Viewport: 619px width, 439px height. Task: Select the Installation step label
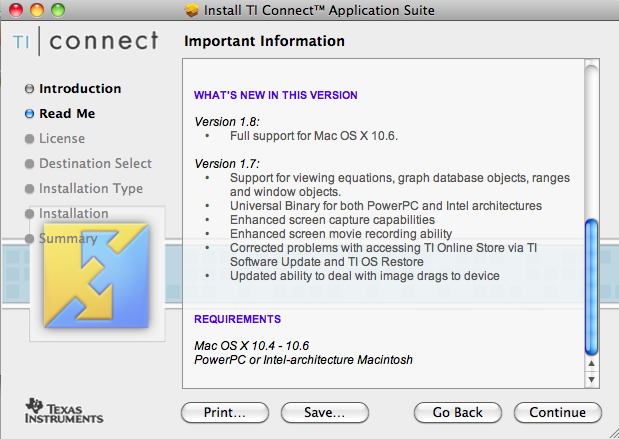coord(73,213)
